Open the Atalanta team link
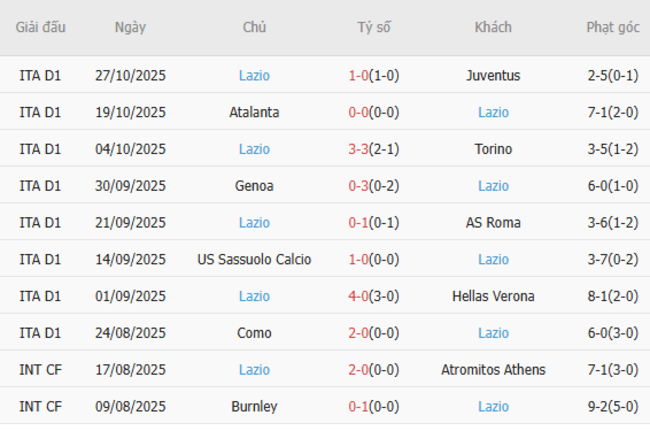The width and height of the screenshot is (650, 431). point(254,112)
